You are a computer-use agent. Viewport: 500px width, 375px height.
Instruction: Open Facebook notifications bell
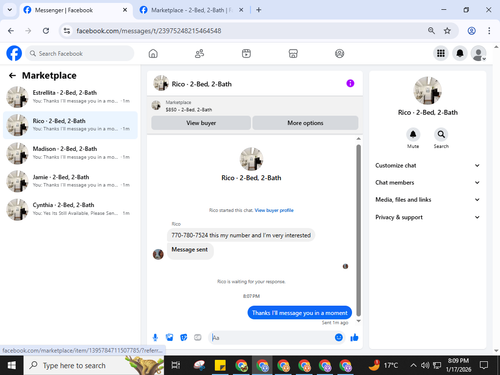tap(460, 53)
